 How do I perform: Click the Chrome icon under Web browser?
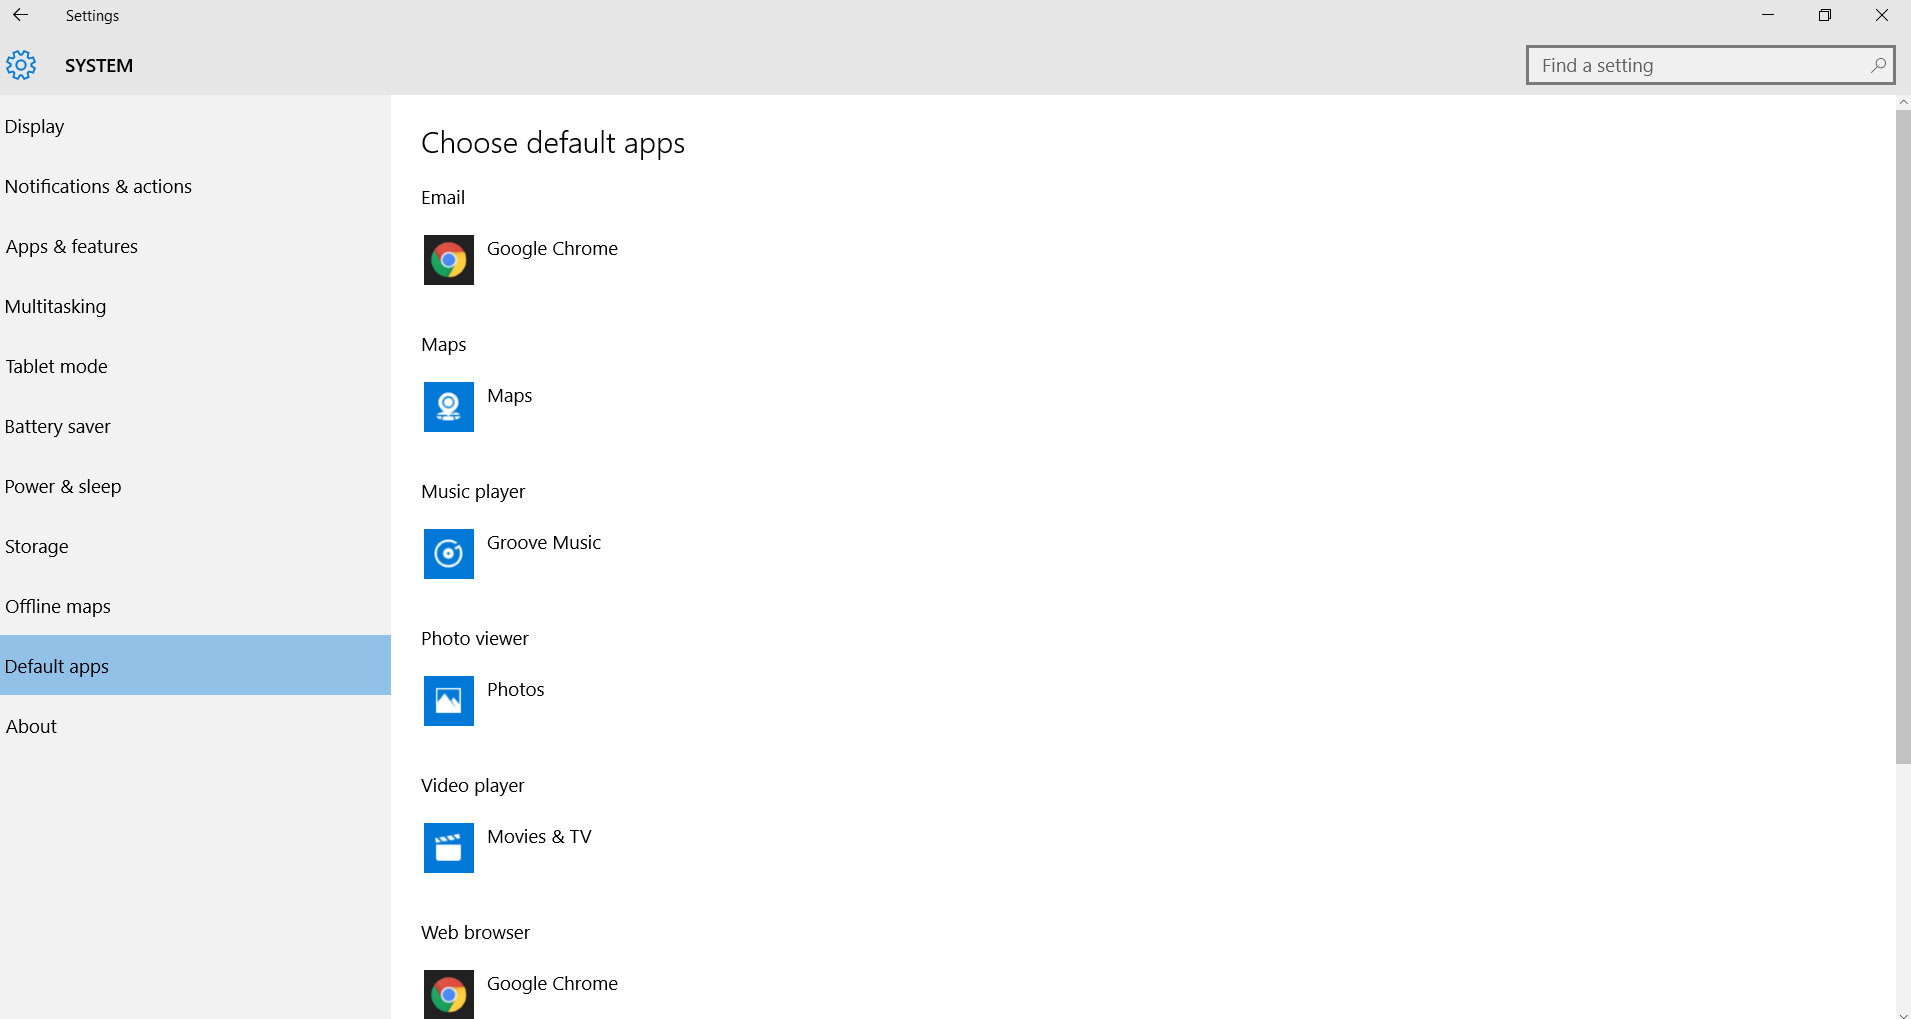tap(449, 994)
